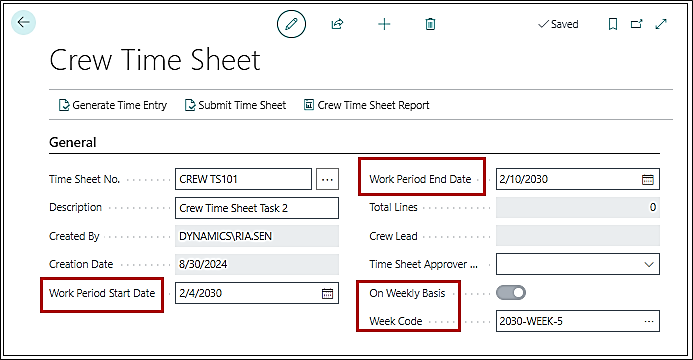Viewport: 693px width, 360px height.
Task: Edit the Description field
Action: [257, 208]
